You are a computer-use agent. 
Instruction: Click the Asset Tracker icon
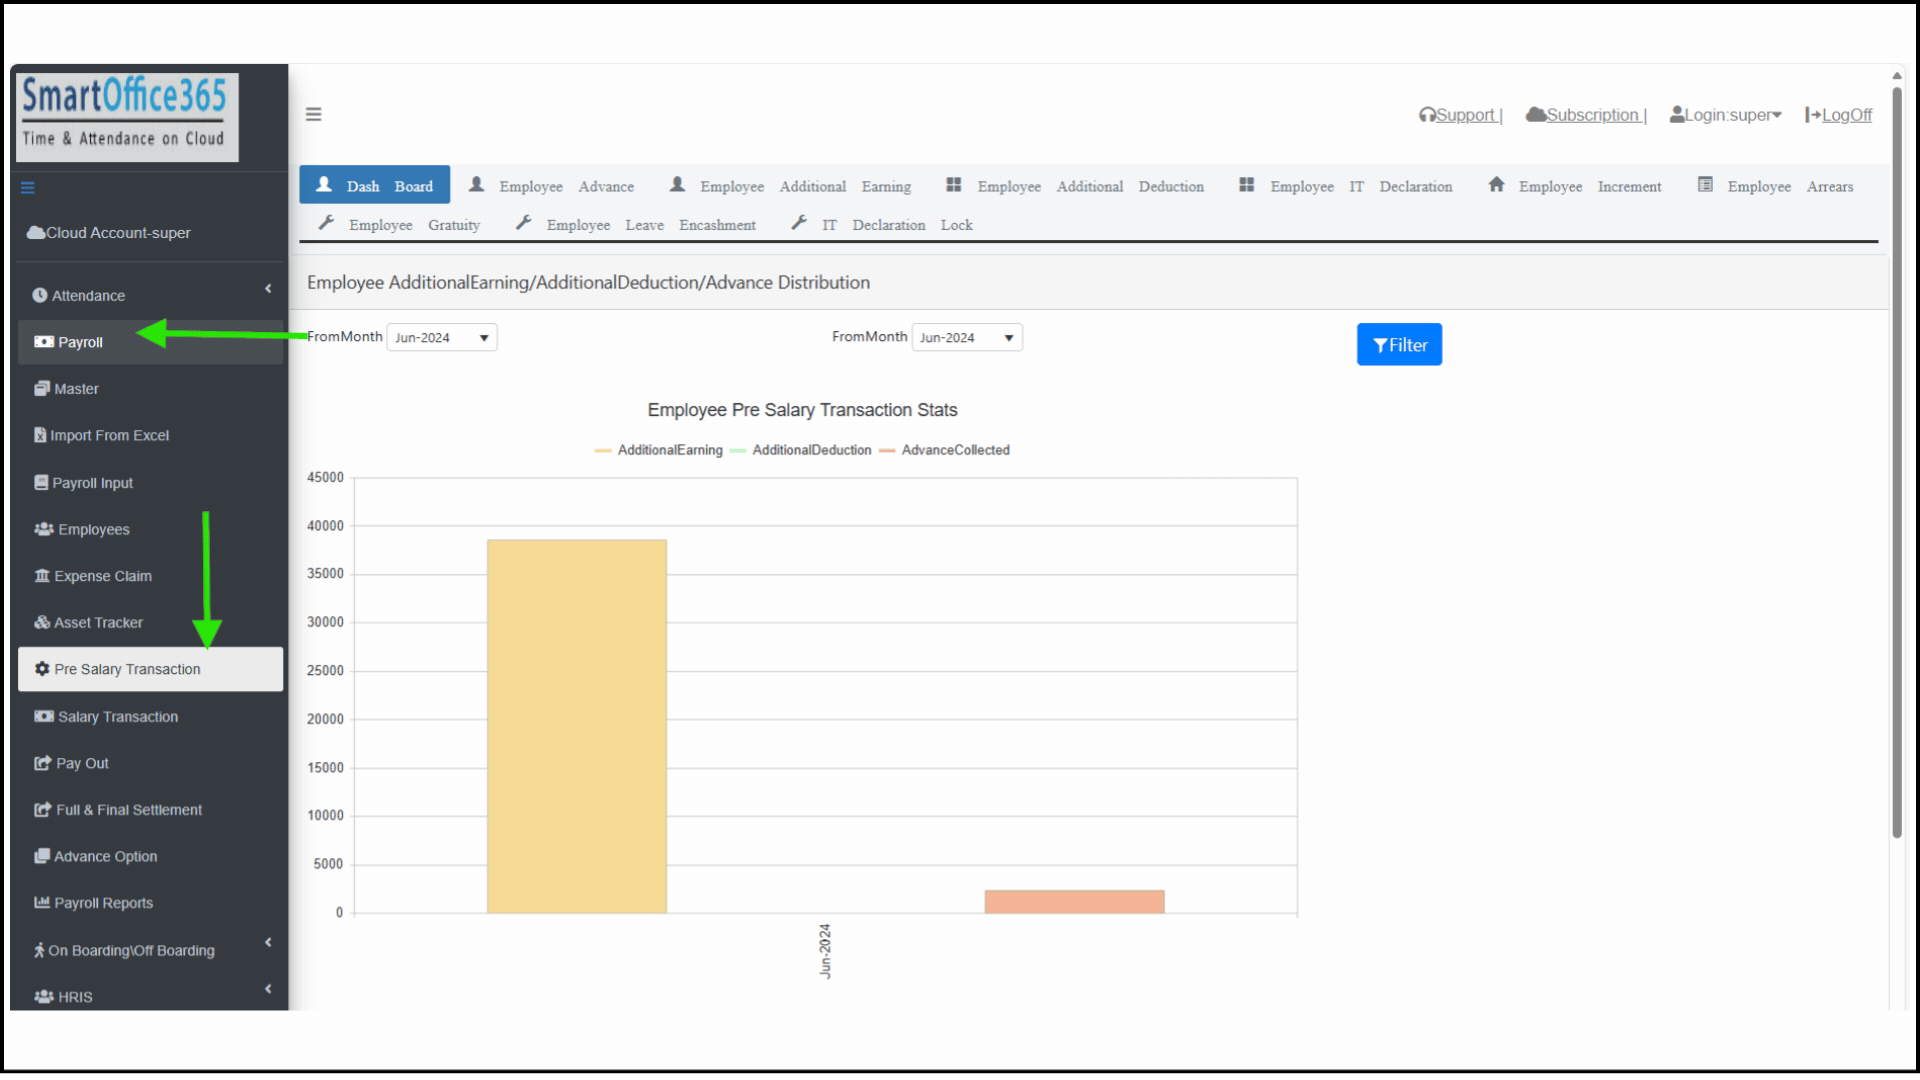(42, 622)
